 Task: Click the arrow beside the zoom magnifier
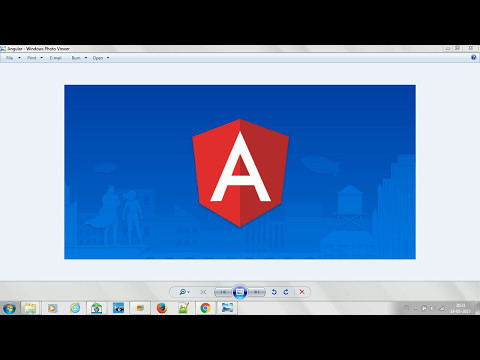pos(189,292)
